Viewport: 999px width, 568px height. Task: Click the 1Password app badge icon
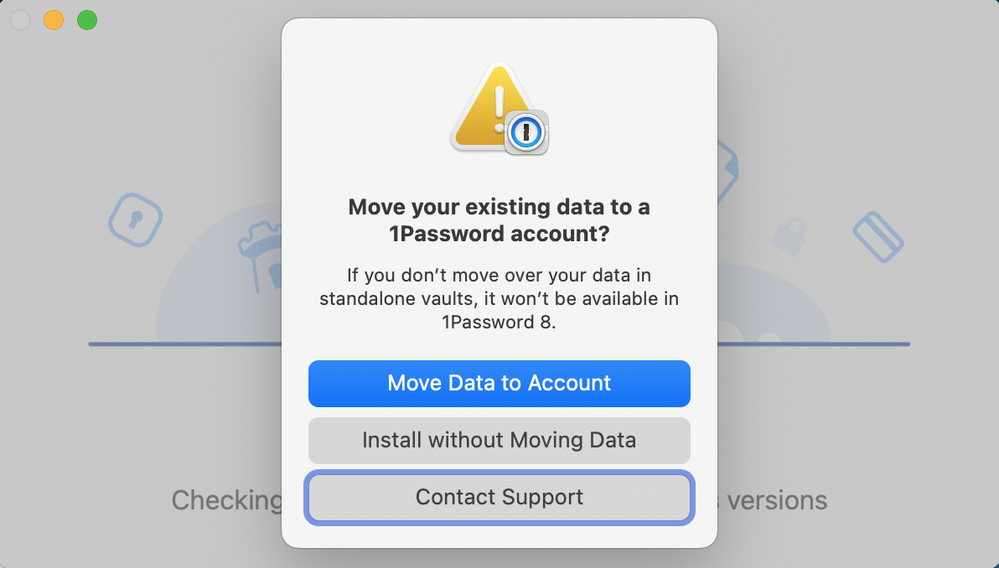526,132
